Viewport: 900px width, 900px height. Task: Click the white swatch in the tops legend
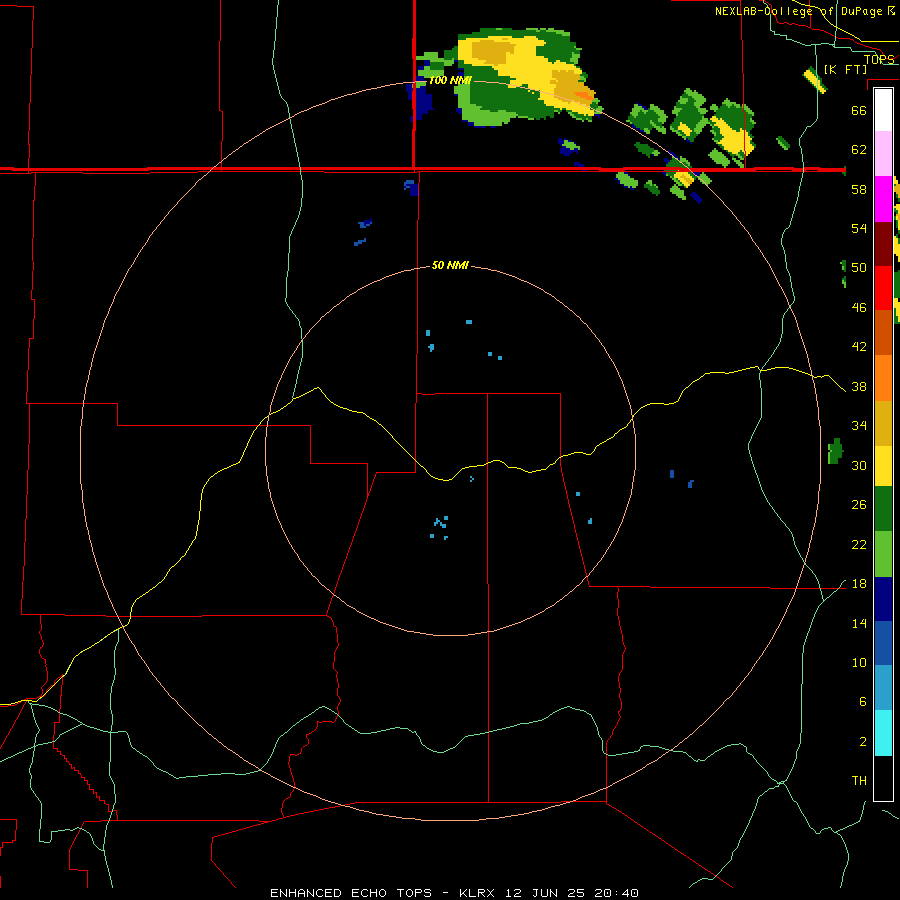point(883,110)
